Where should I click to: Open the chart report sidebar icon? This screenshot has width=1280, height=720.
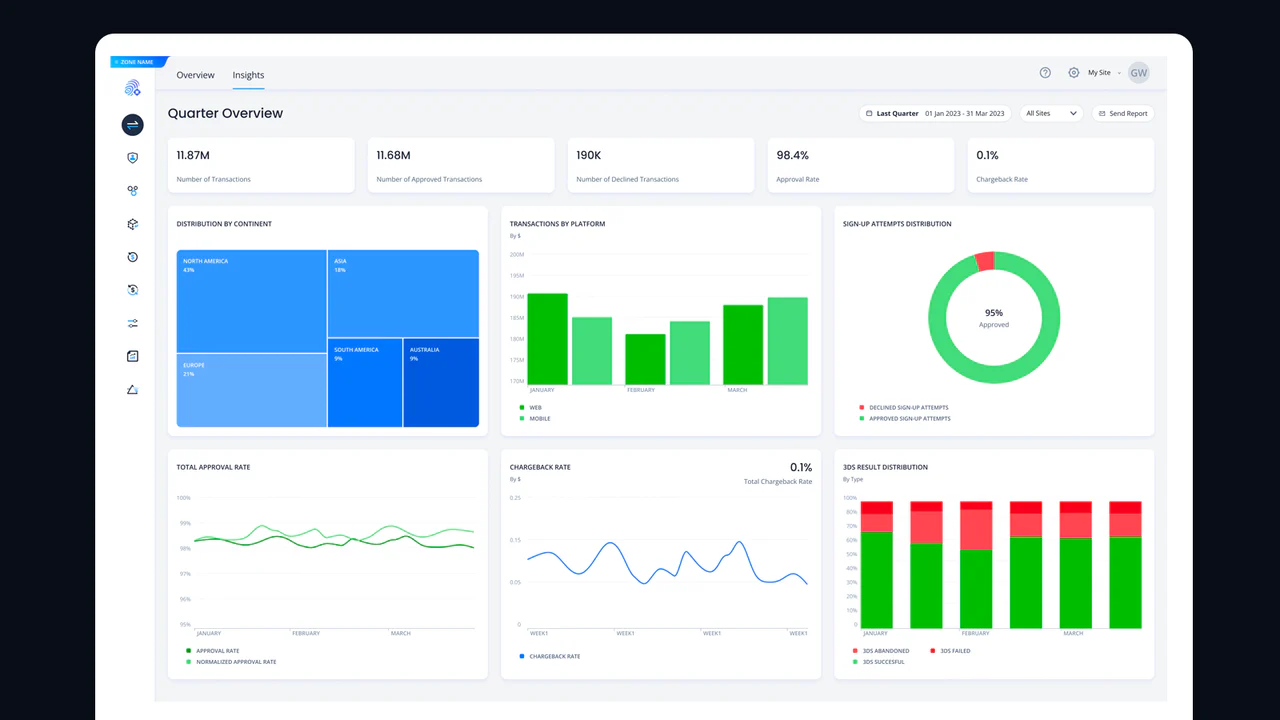click(x=132, y=356)
